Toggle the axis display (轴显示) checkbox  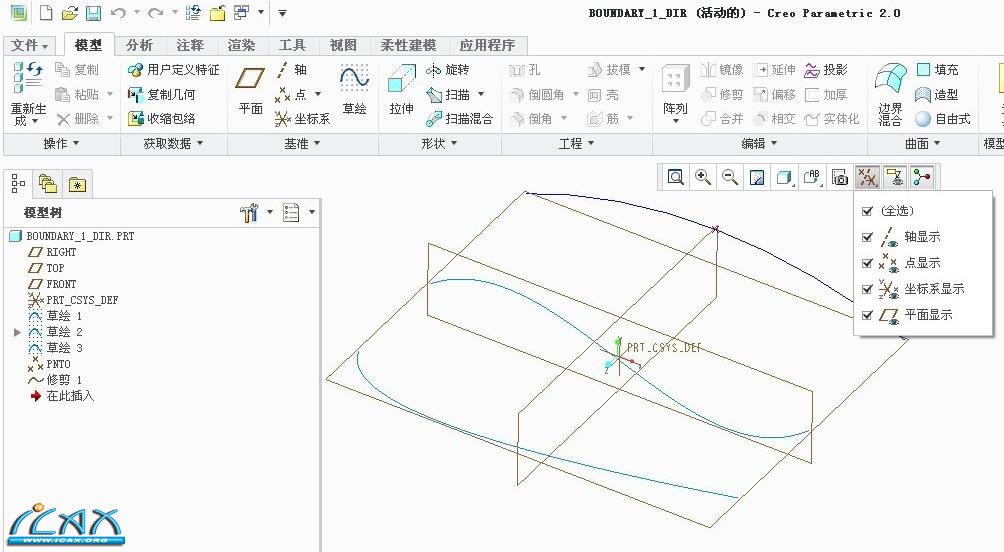867,237
